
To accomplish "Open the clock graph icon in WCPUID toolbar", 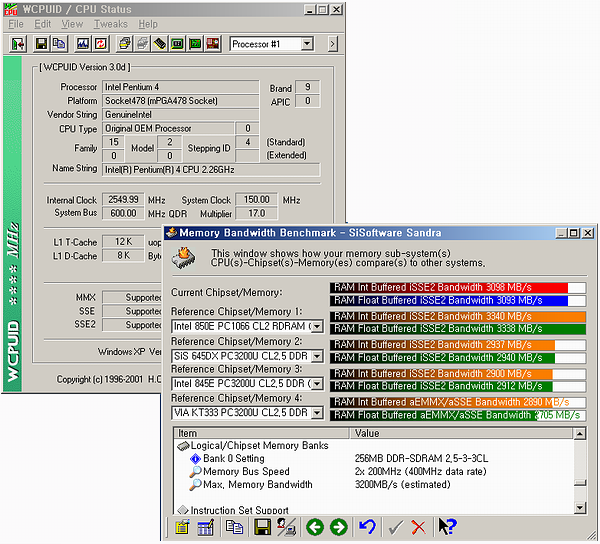I will point(83,44).
